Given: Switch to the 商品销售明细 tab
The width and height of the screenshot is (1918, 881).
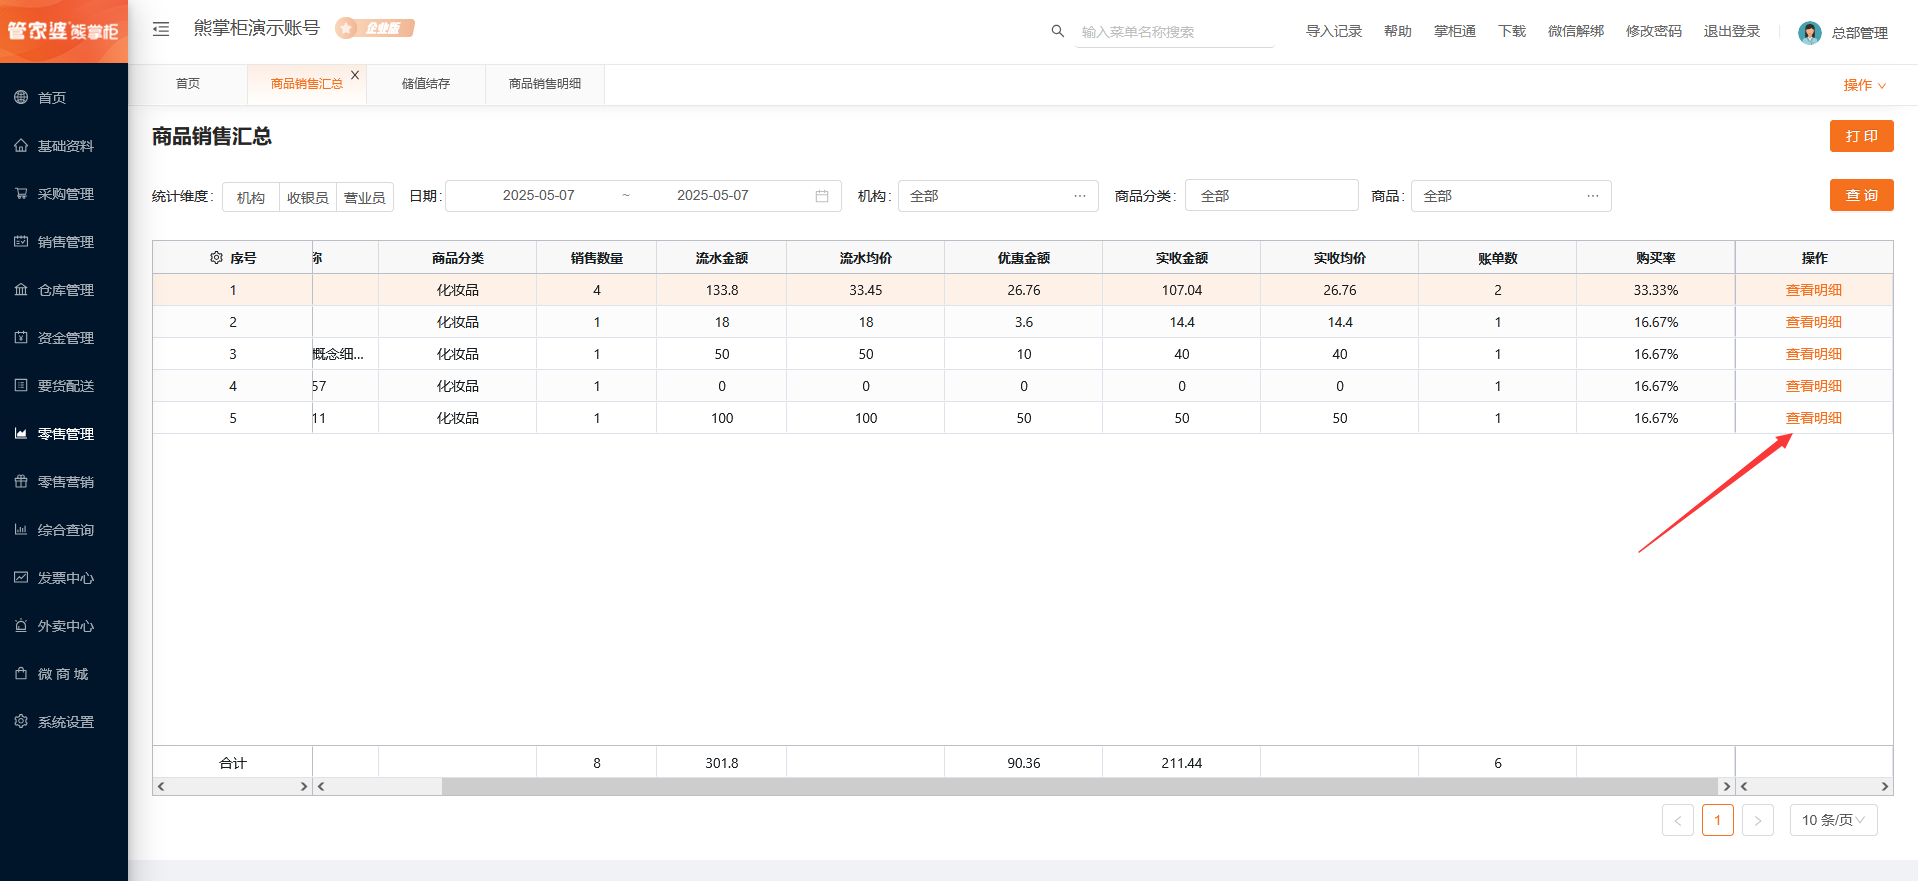Looking at the screenshot, I should pyautogui.click(x=545, y=84).
